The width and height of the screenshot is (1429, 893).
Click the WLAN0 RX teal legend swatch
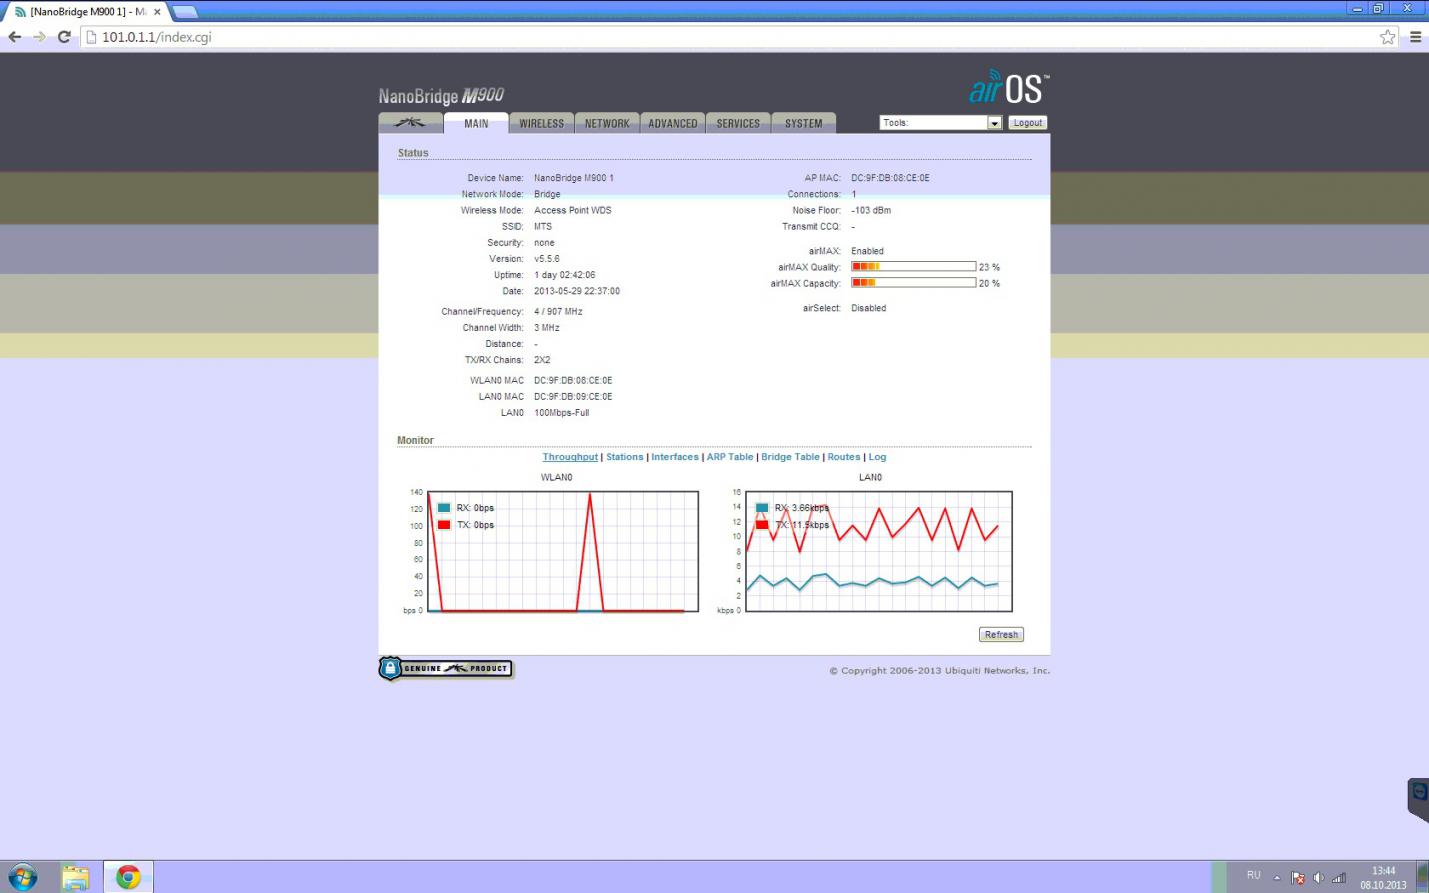(x=444, y=508)
